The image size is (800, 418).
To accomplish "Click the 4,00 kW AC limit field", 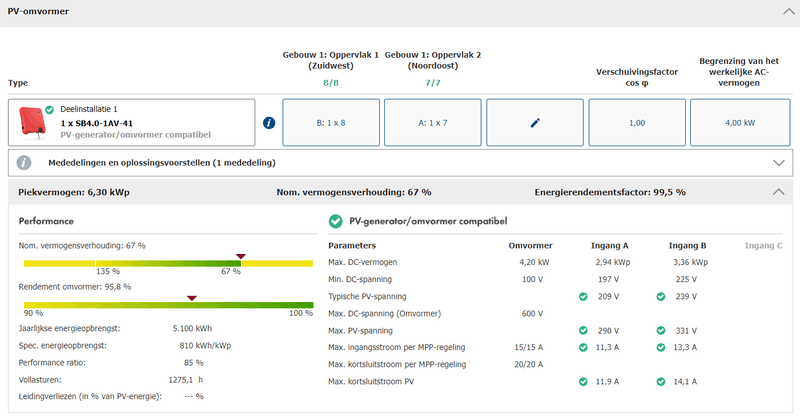I will [739, 123].
